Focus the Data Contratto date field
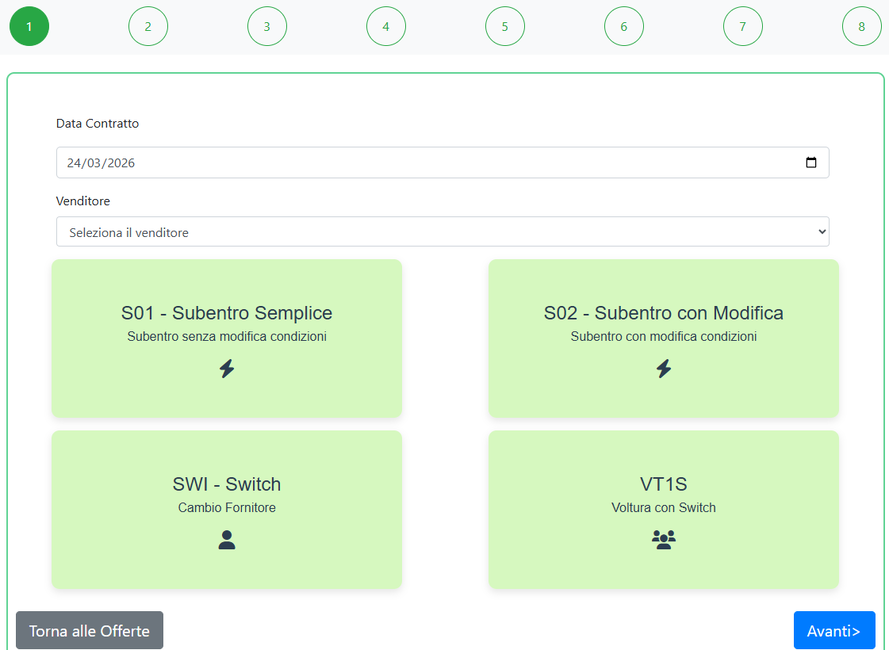 443,163
